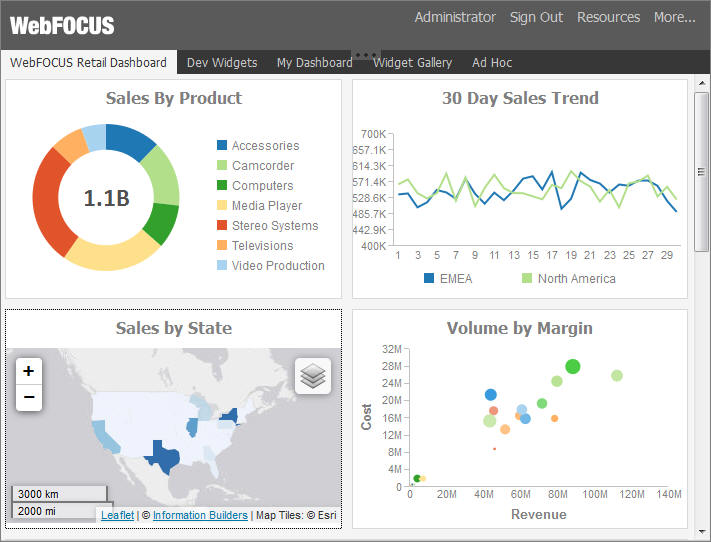Click Sign Out in the header
Viewport: 711px width, 542px height.
[536, 17]
